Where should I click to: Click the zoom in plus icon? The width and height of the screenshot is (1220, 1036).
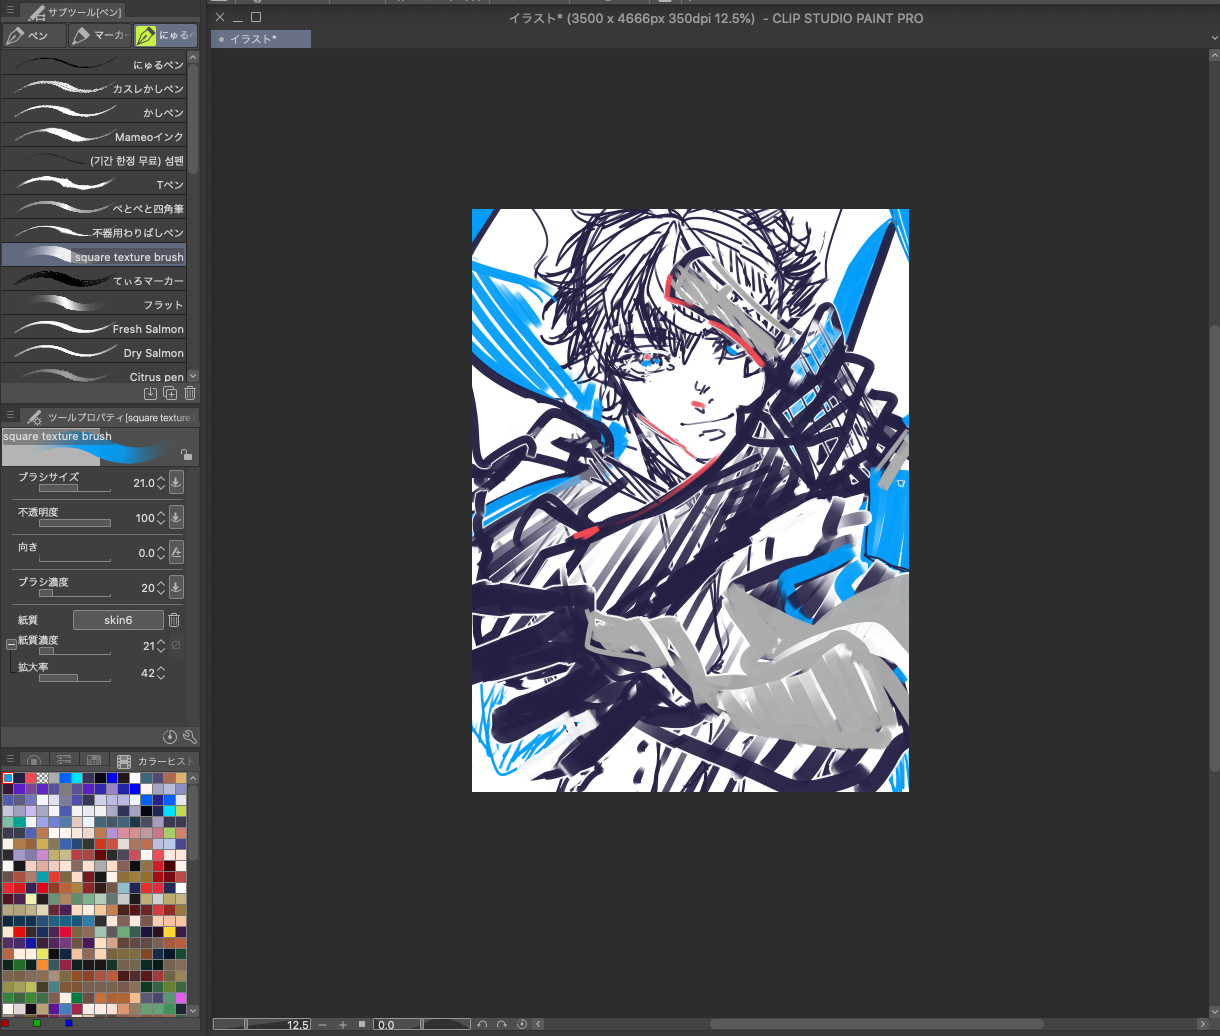[x=343, y=1025]
